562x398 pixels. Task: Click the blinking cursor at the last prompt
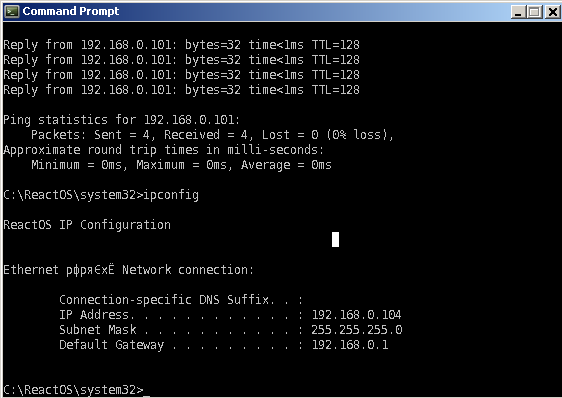pos(146,395)
